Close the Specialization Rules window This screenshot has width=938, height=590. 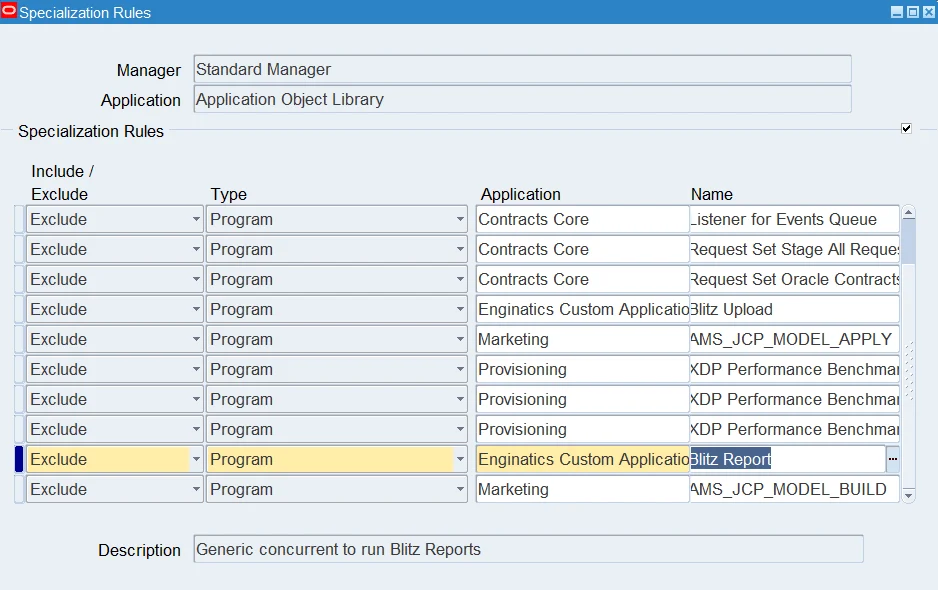[928, 12]
